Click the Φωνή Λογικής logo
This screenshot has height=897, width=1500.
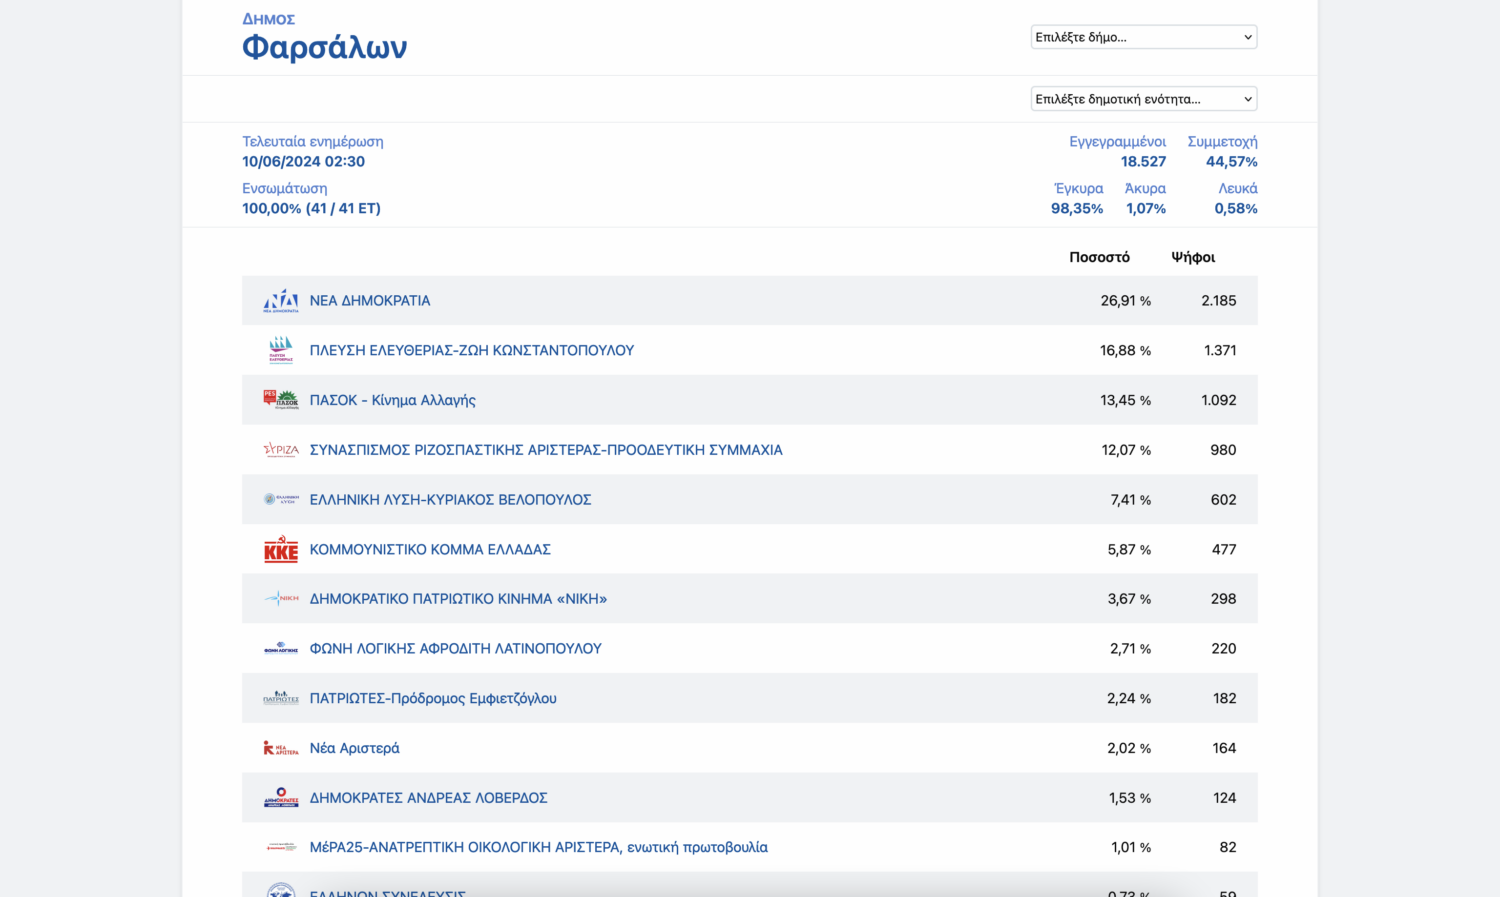pos(281,649)
